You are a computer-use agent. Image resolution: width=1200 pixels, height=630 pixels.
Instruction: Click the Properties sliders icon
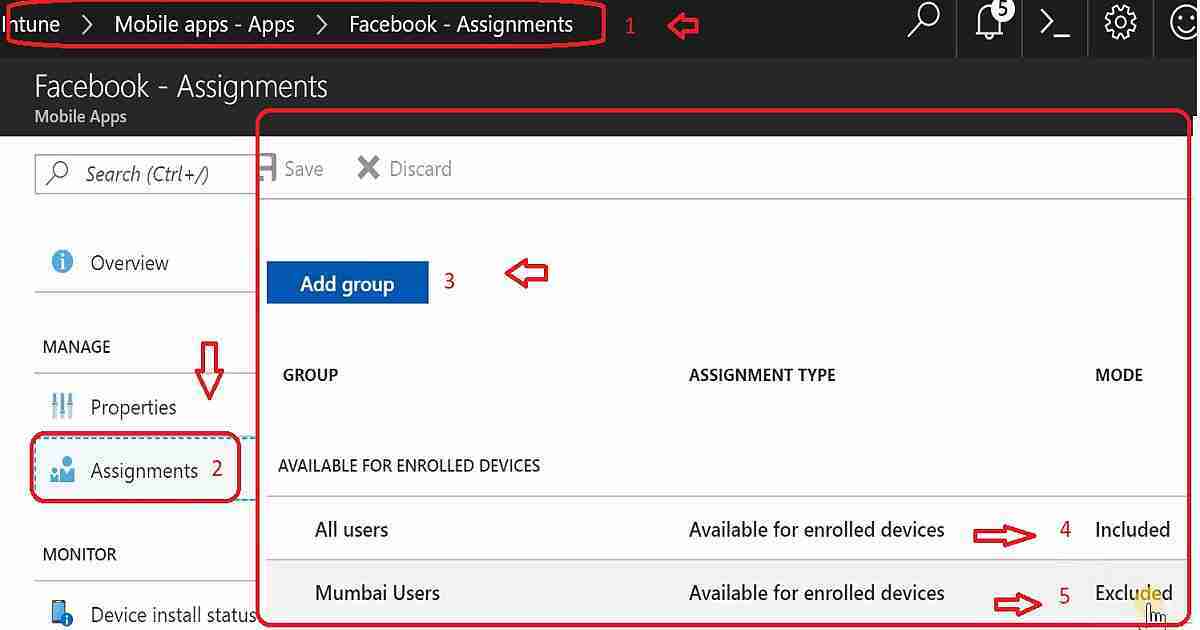tap(62, 406)
